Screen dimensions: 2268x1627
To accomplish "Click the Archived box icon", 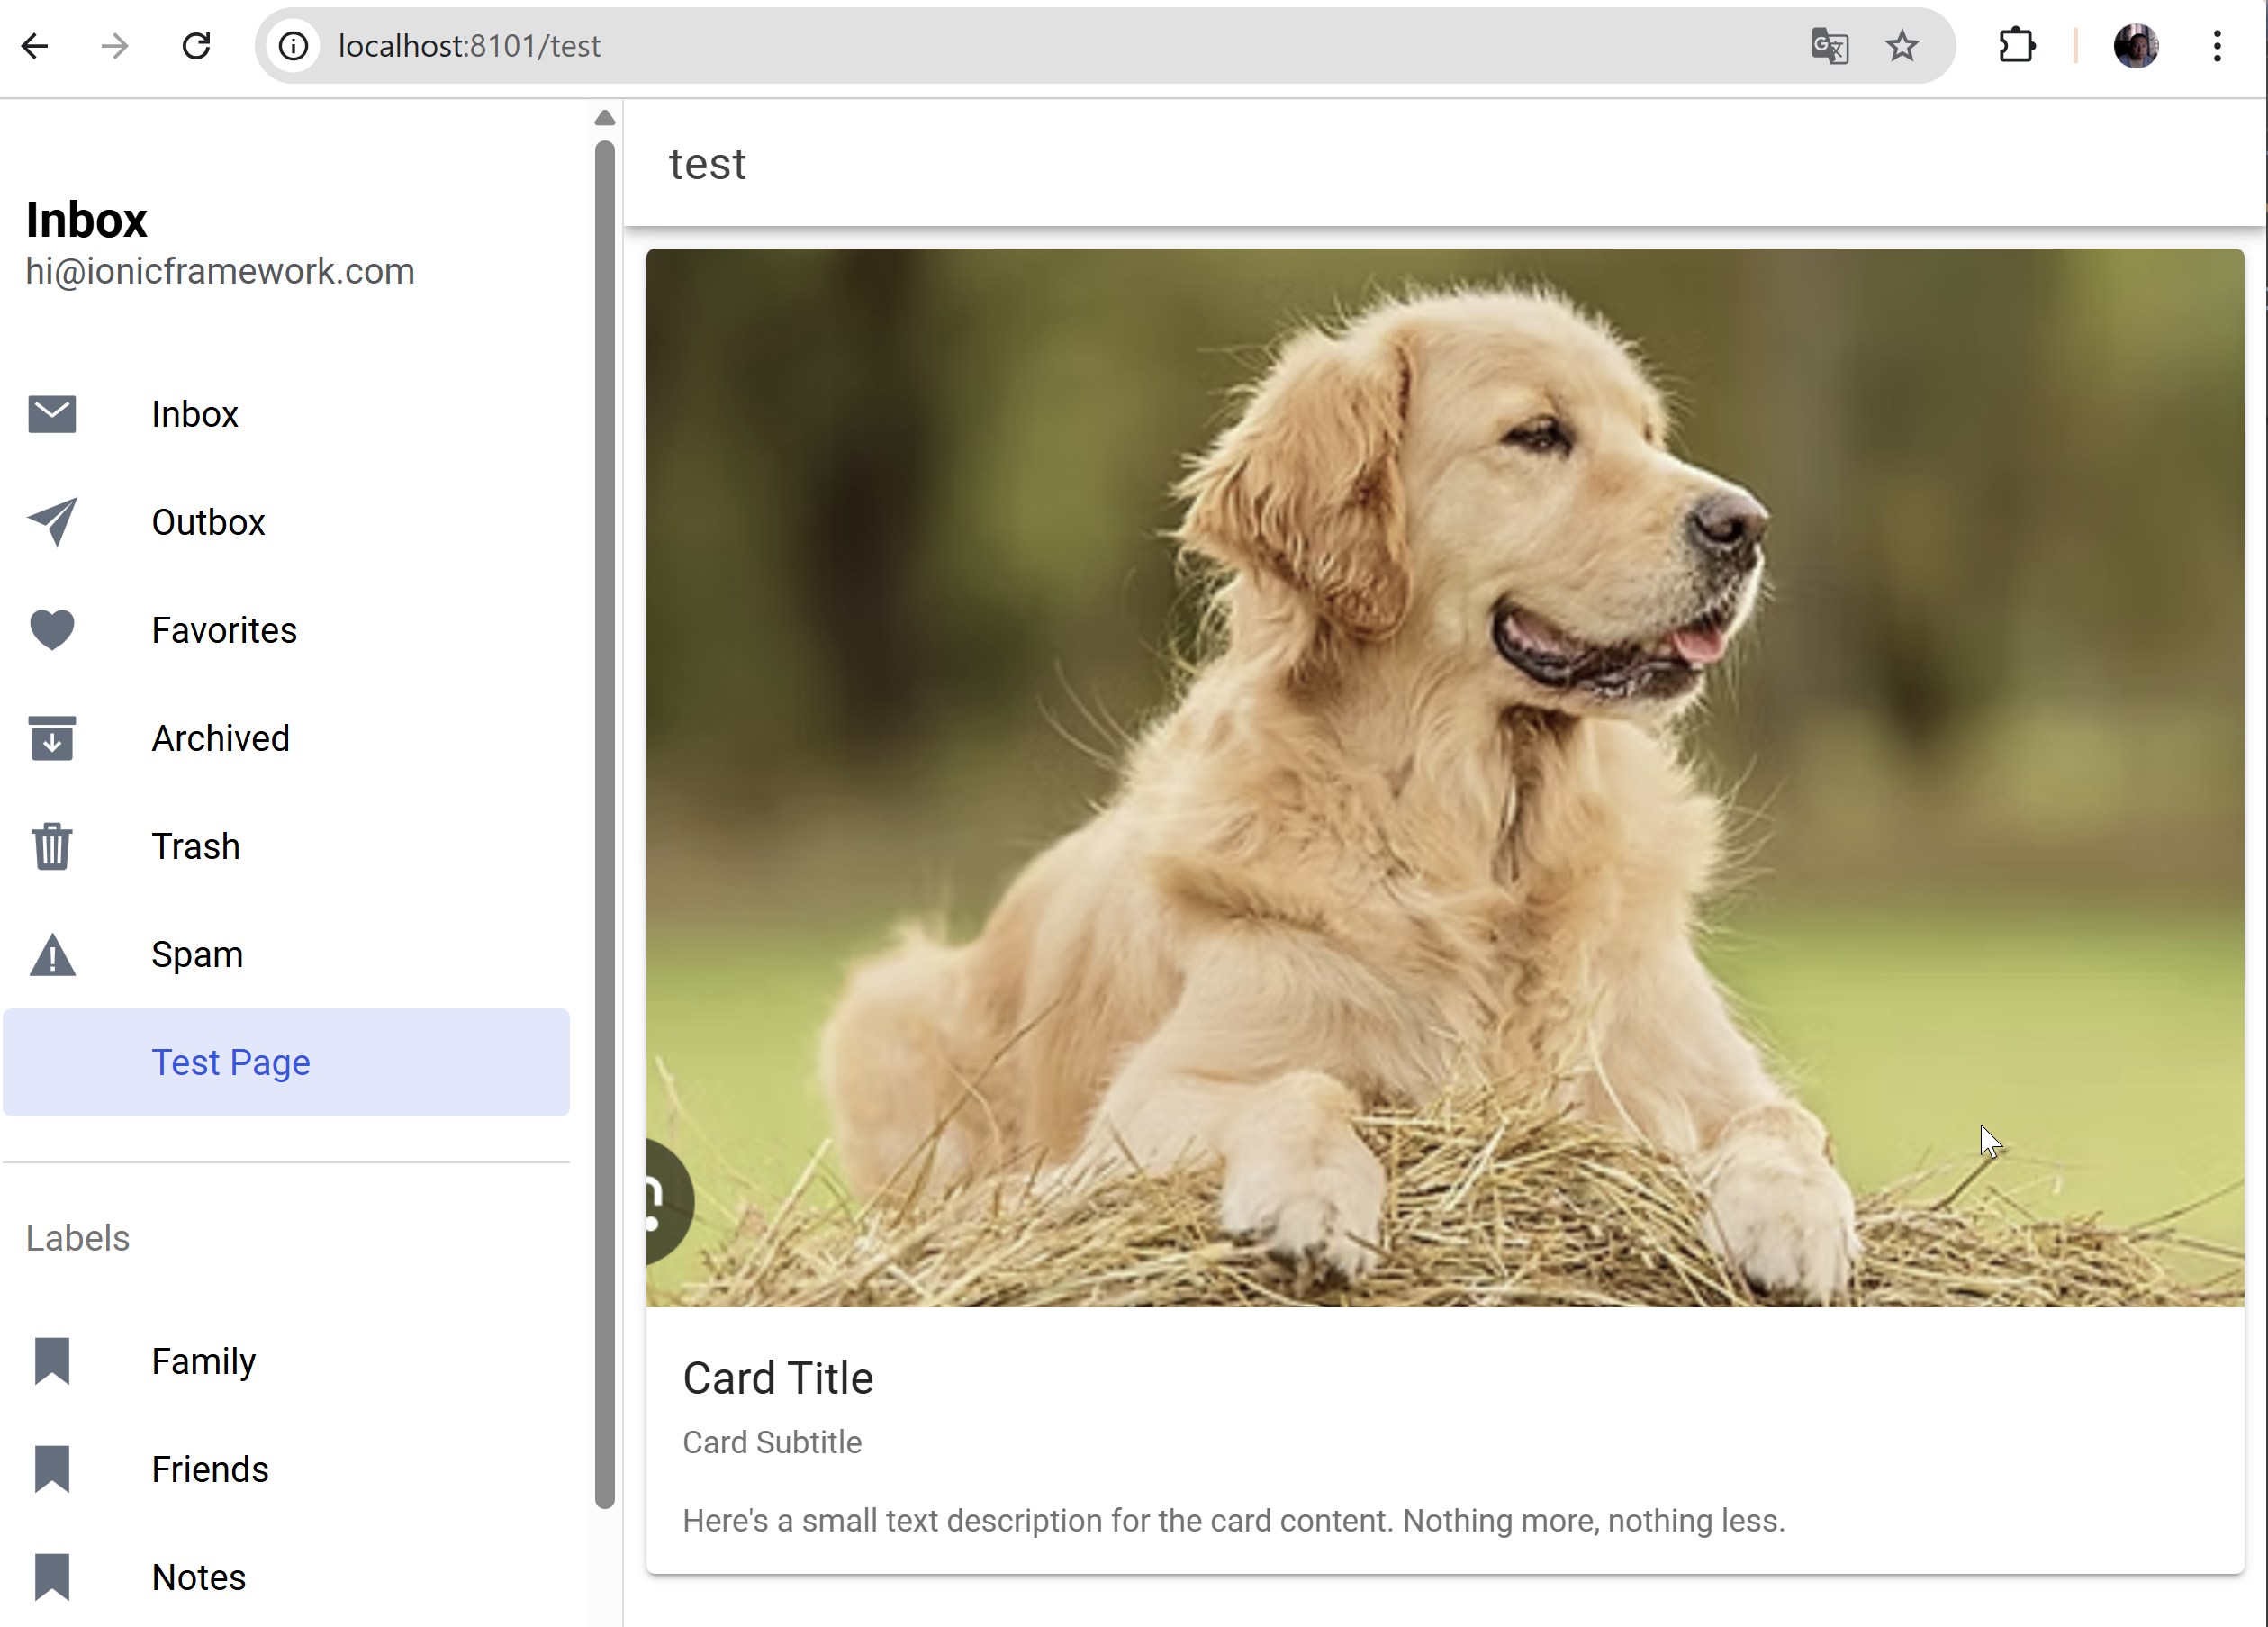I will (52, 738).
